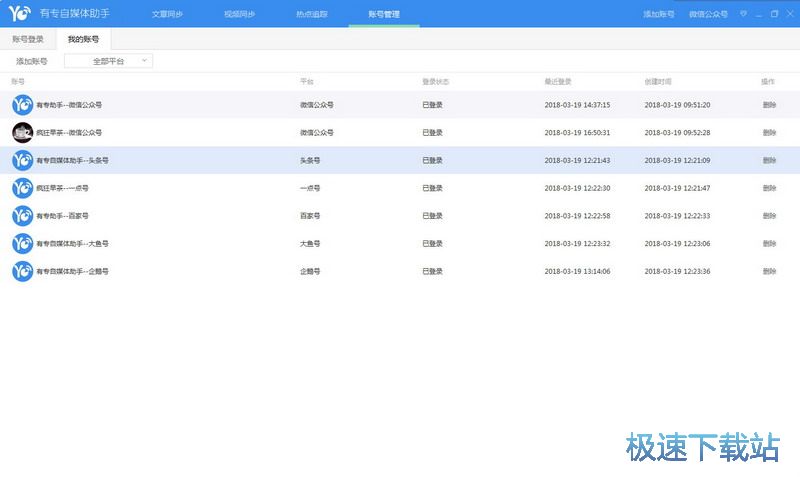
Task: Delete the 有专自媒体助手--头条号 account
Action: coord(769,160)
